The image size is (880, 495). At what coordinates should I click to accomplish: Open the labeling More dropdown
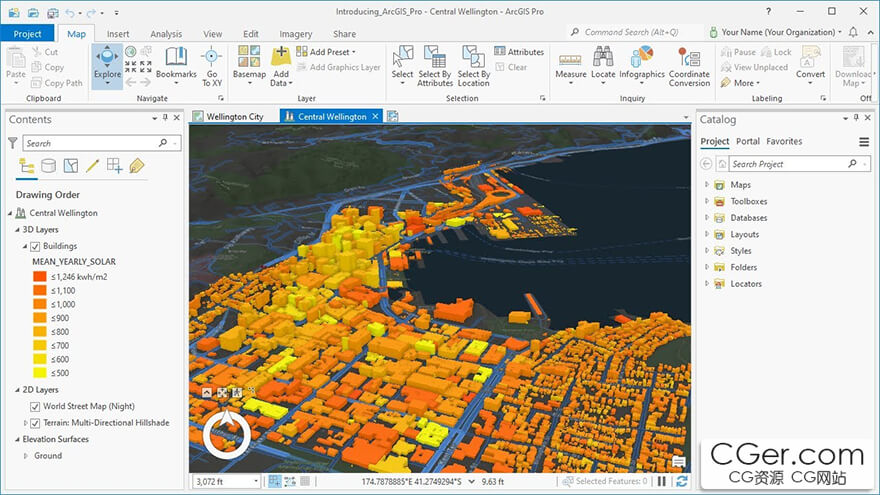pos(740,82)
